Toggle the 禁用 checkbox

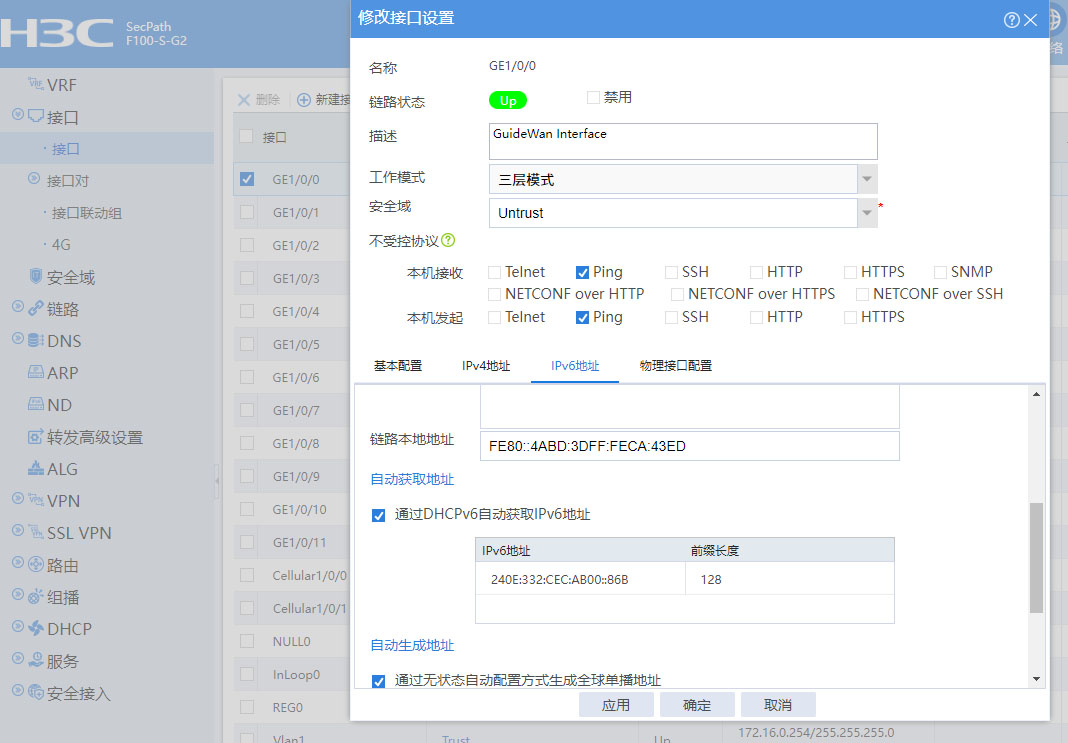(593, 97)
